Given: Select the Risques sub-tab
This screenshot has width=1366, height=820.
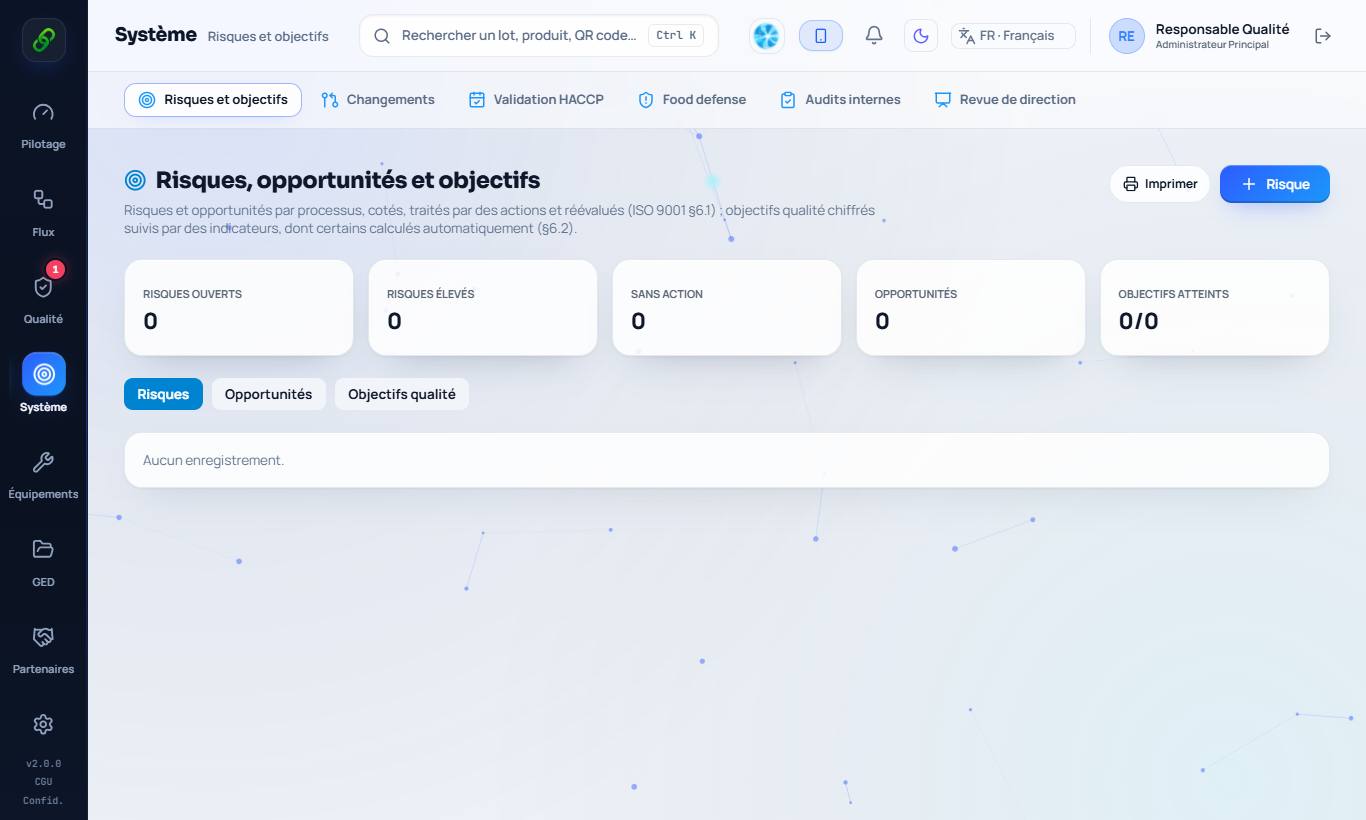Looking at the screenshot, I should pos(163,394).
